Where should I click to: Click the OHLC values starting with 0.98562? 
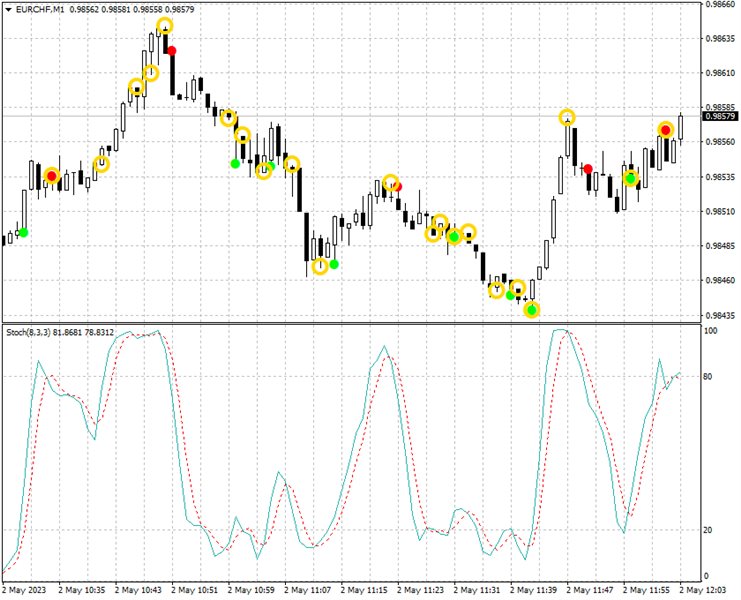132,9
